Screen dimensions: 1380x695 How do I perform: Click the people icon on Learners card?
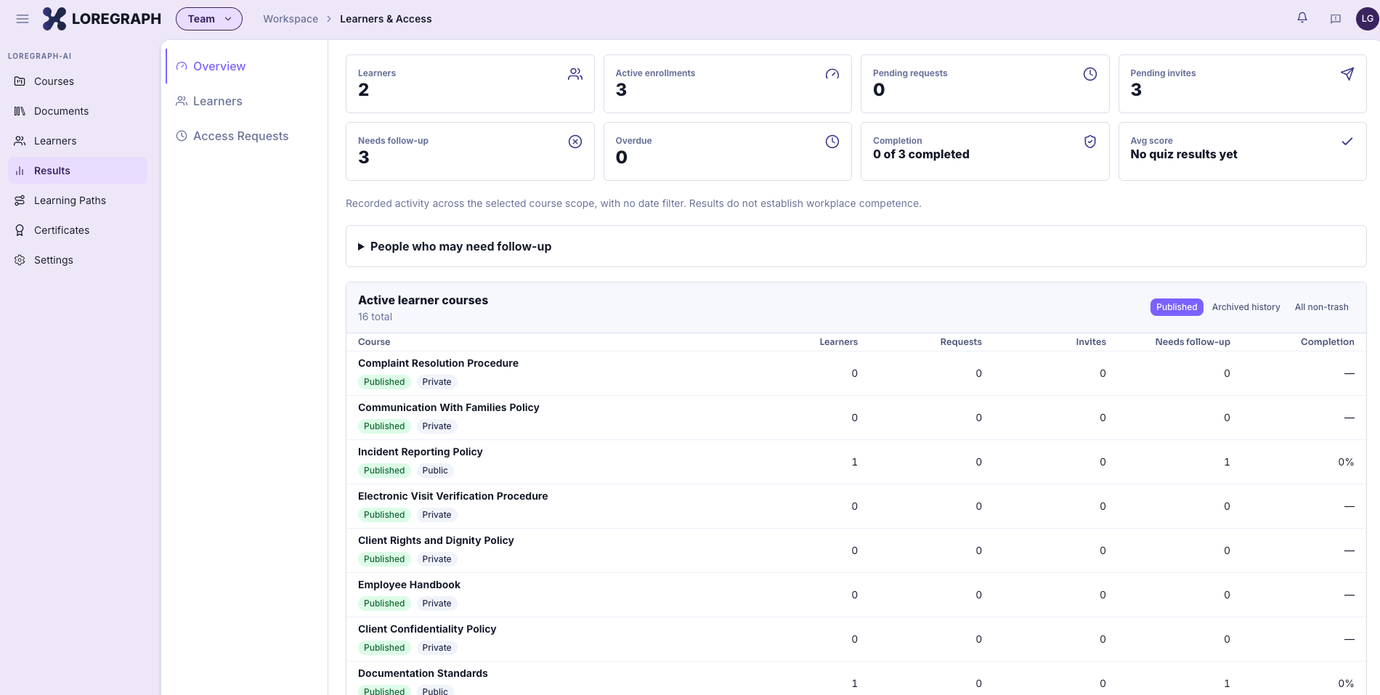[575, 74]
